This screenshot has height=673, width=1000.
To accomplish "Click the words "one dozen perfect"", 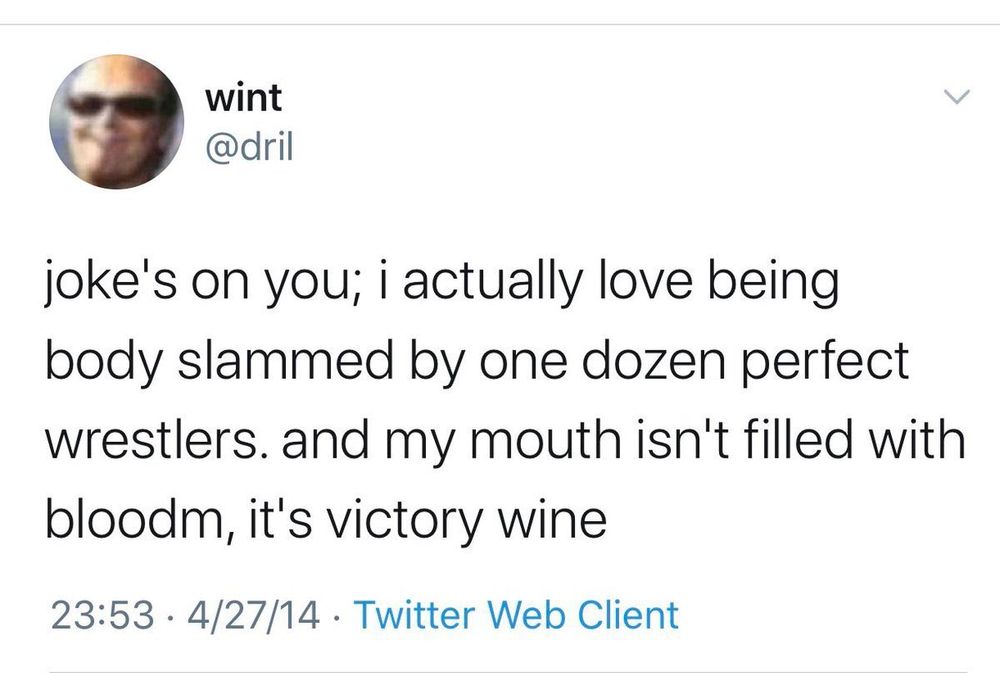I will 693,361.
